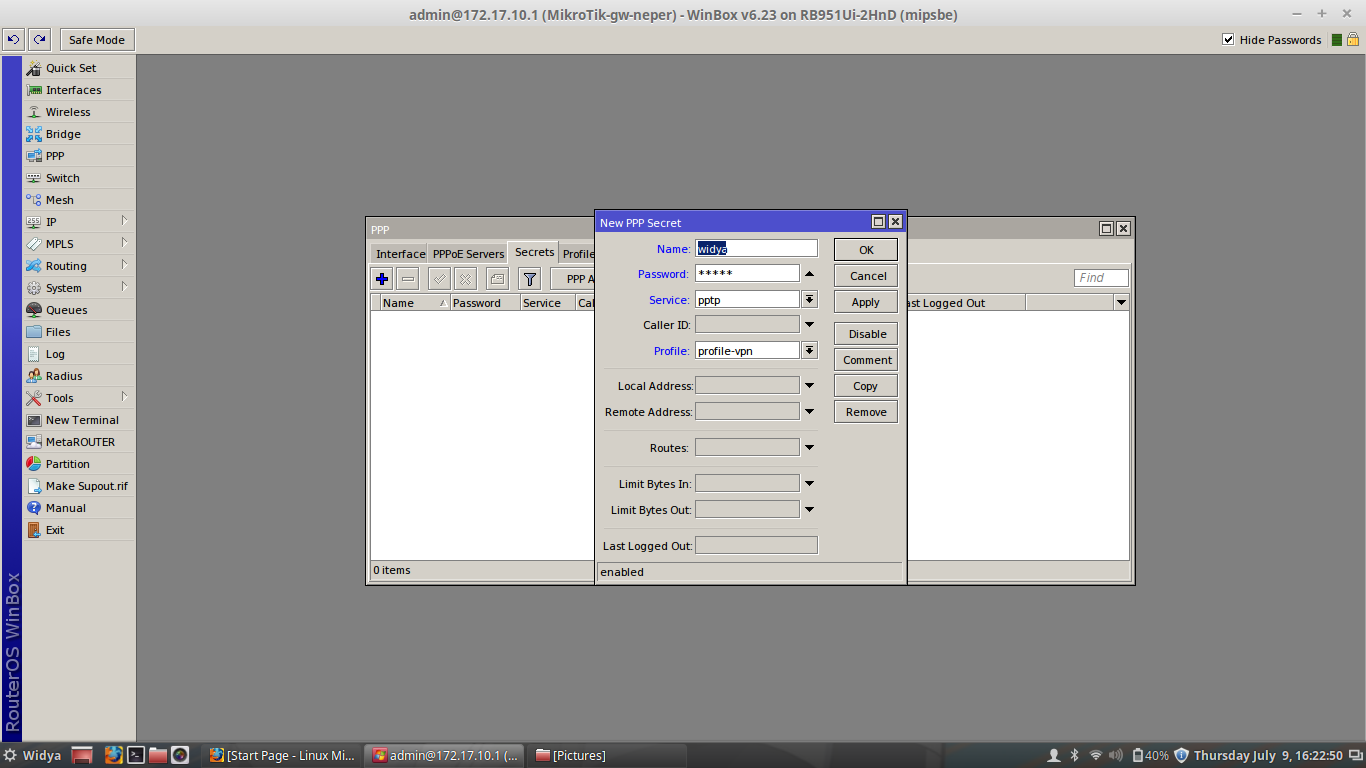This screenshot has width=1366, height=768.
Task: Expand the Local Address field
Action: [x=810, y=386]
